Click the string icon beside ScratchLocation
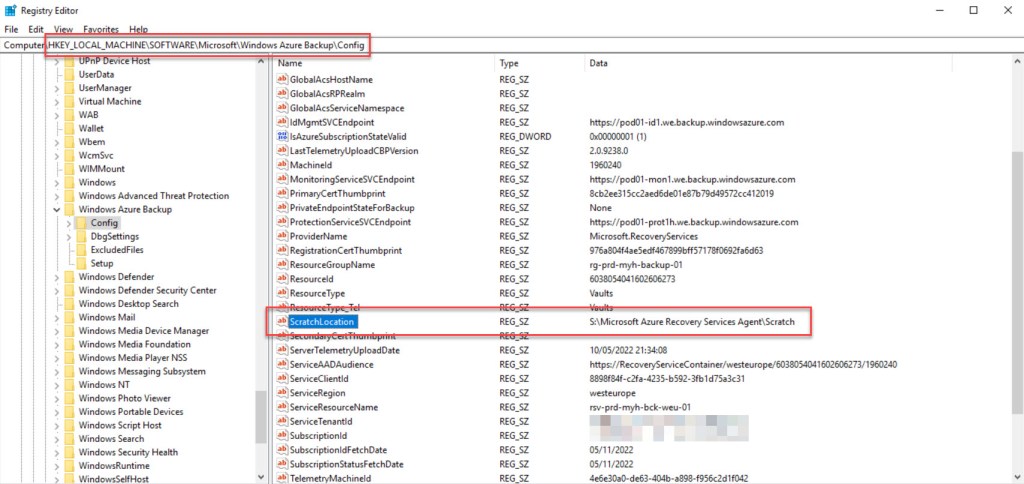The image size is (1024, 484). pyautogui.click(x=282, y=322)
